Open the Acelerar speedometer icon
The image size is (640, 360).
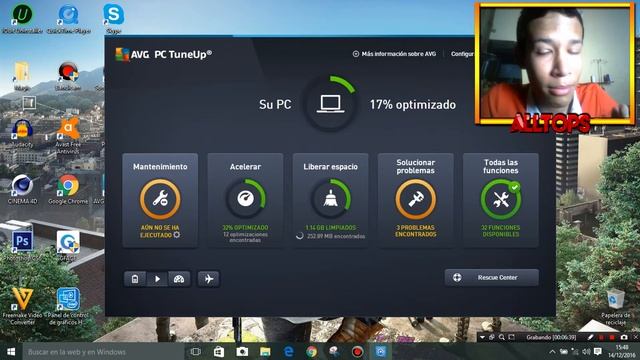[x=245, y=199]
